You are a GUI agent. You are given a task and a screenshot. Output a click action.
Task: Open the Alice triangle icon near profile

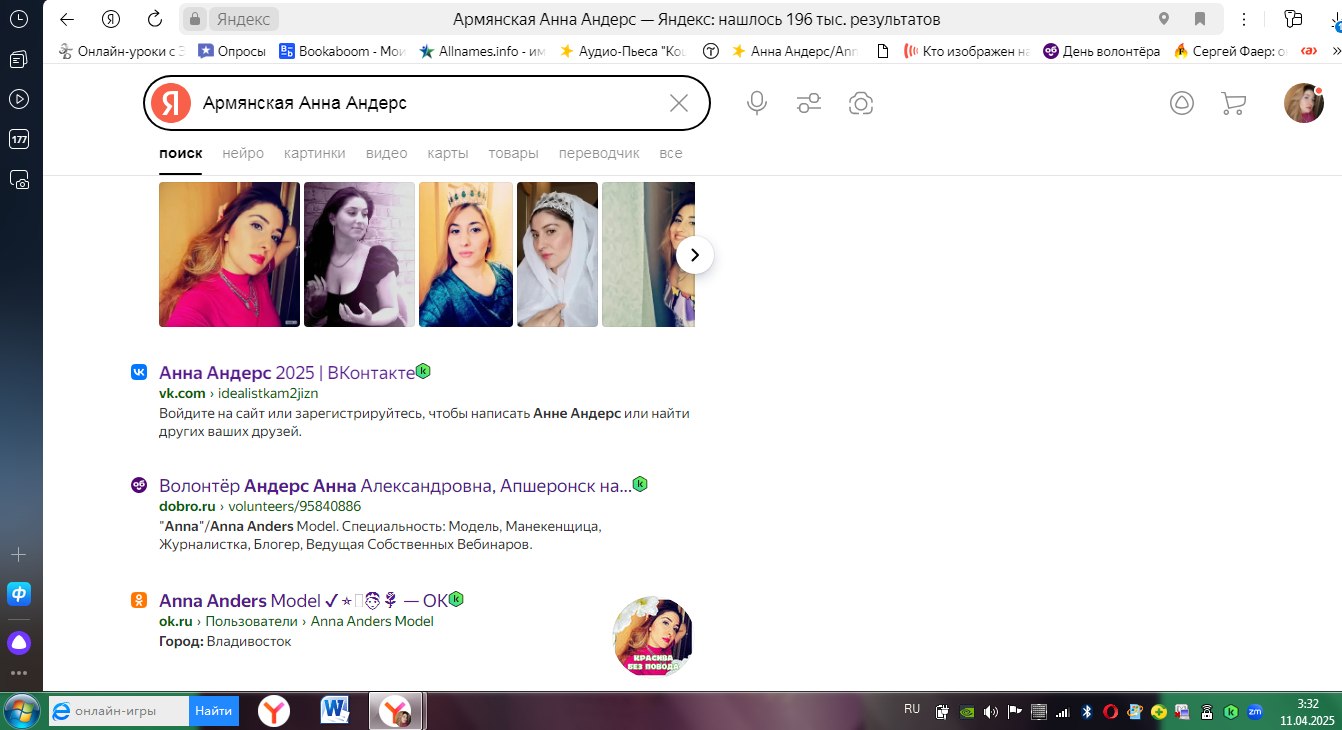click(x=1182, y=103)
